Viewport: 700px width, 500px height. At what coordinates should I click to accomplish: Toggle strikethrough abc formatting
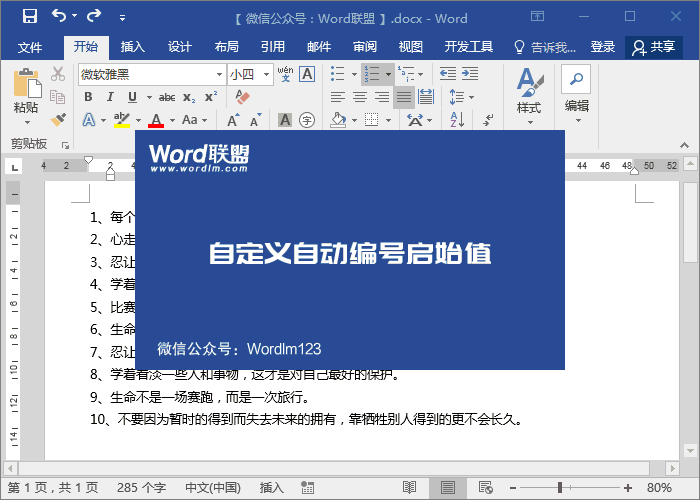click(x=167, y=97)
